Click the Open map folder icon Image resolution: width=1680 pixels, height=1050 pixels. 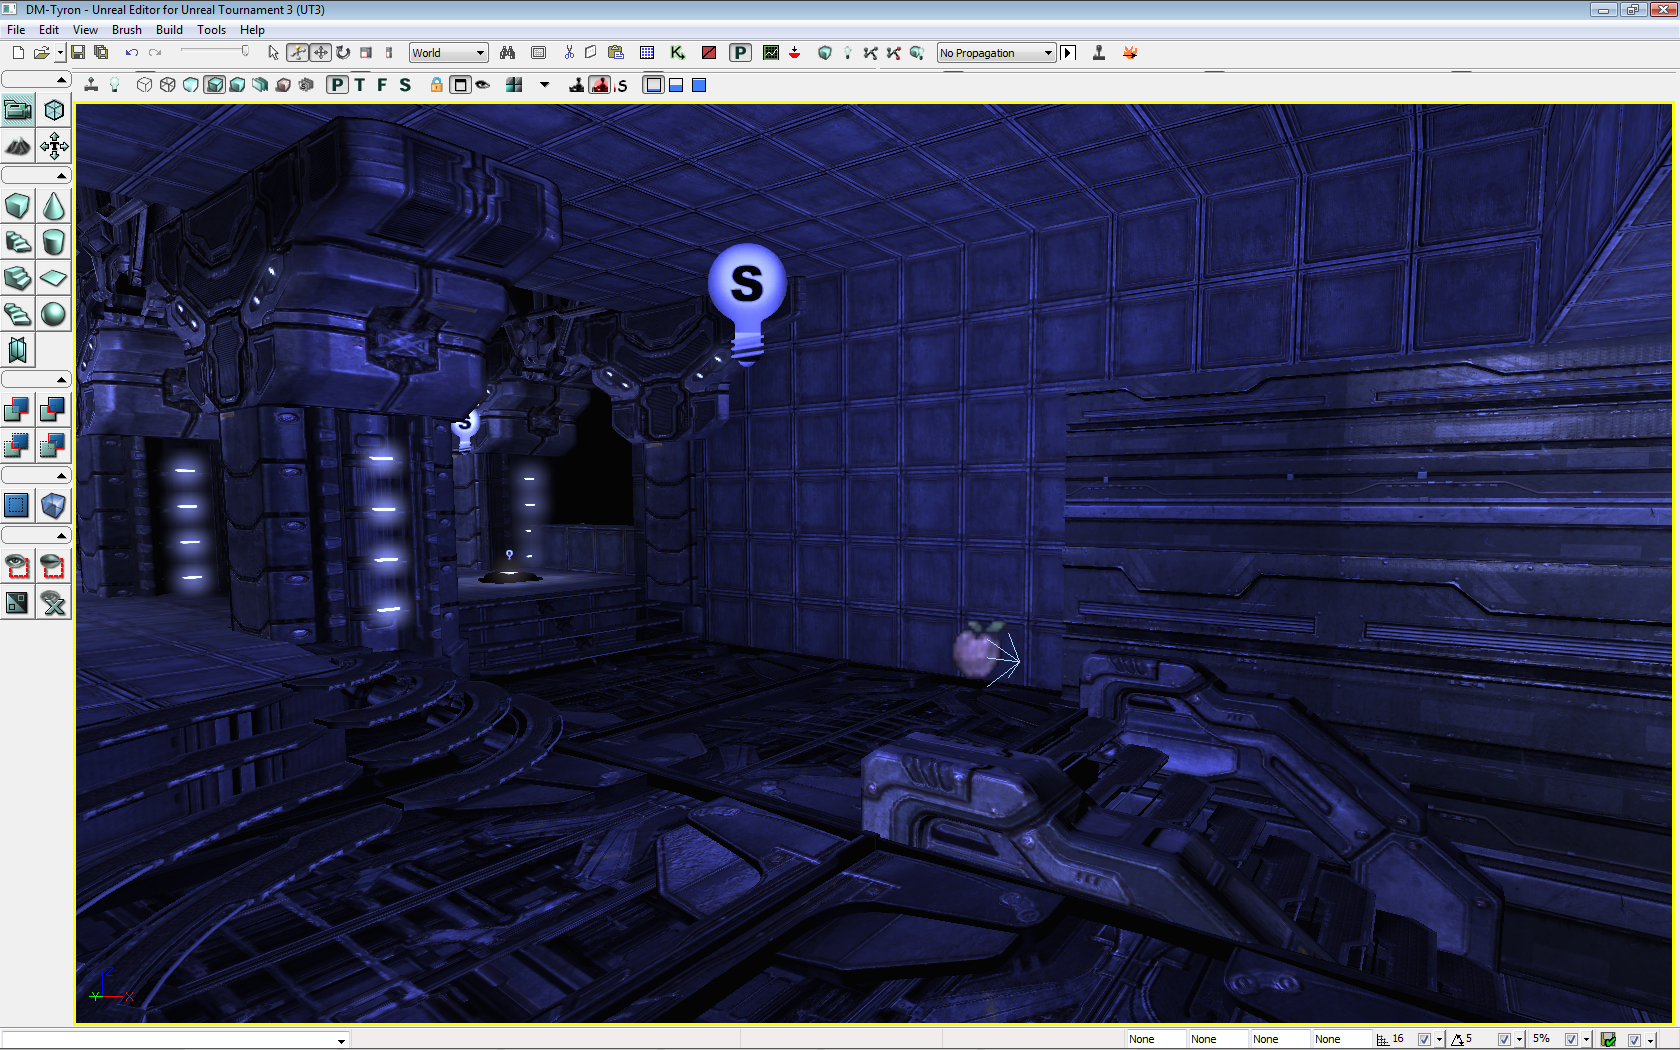41,53
